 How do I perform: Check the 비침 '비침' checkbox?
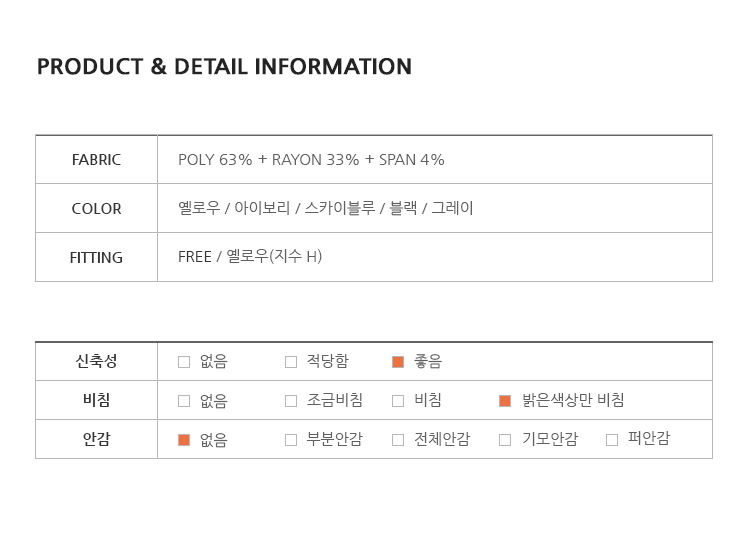click(x=398, y=401)
